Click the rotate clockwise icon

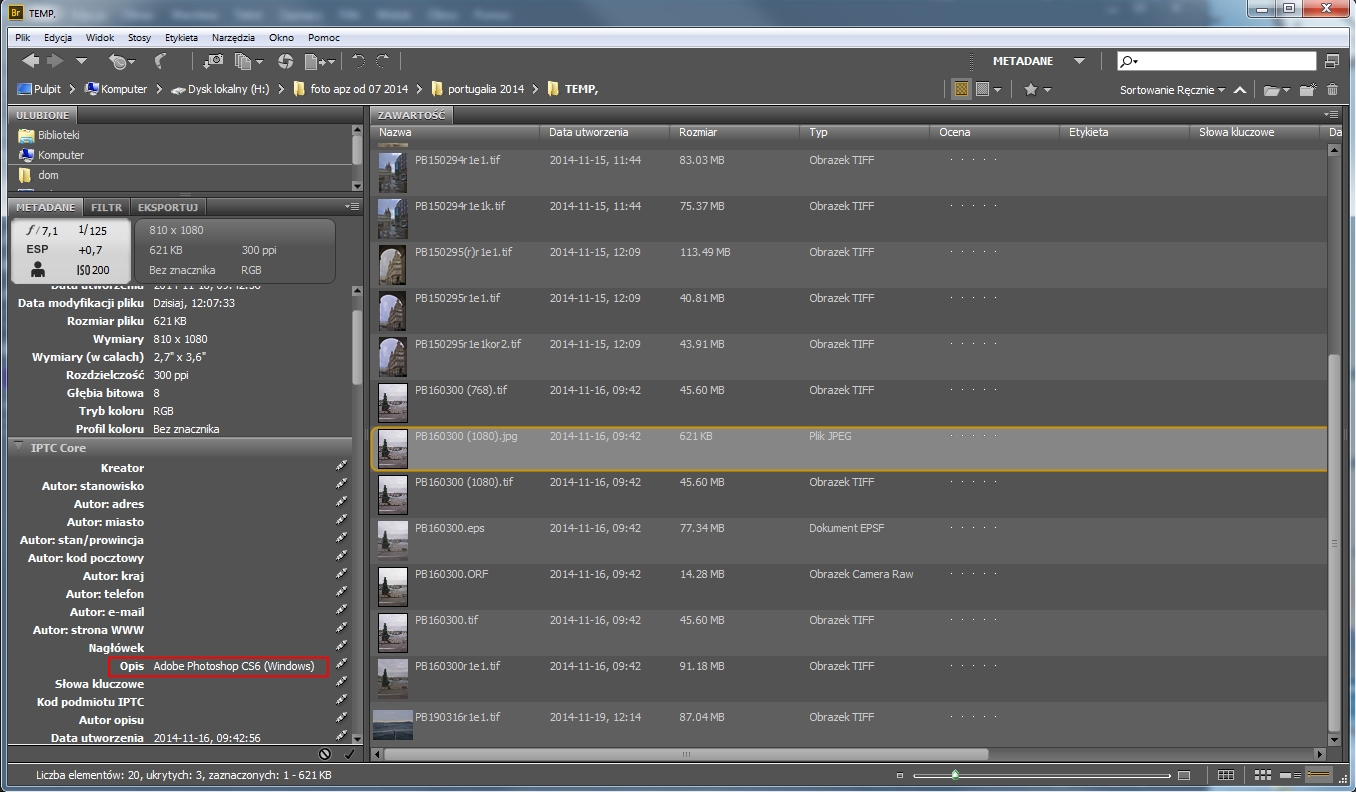click(382, 62)
